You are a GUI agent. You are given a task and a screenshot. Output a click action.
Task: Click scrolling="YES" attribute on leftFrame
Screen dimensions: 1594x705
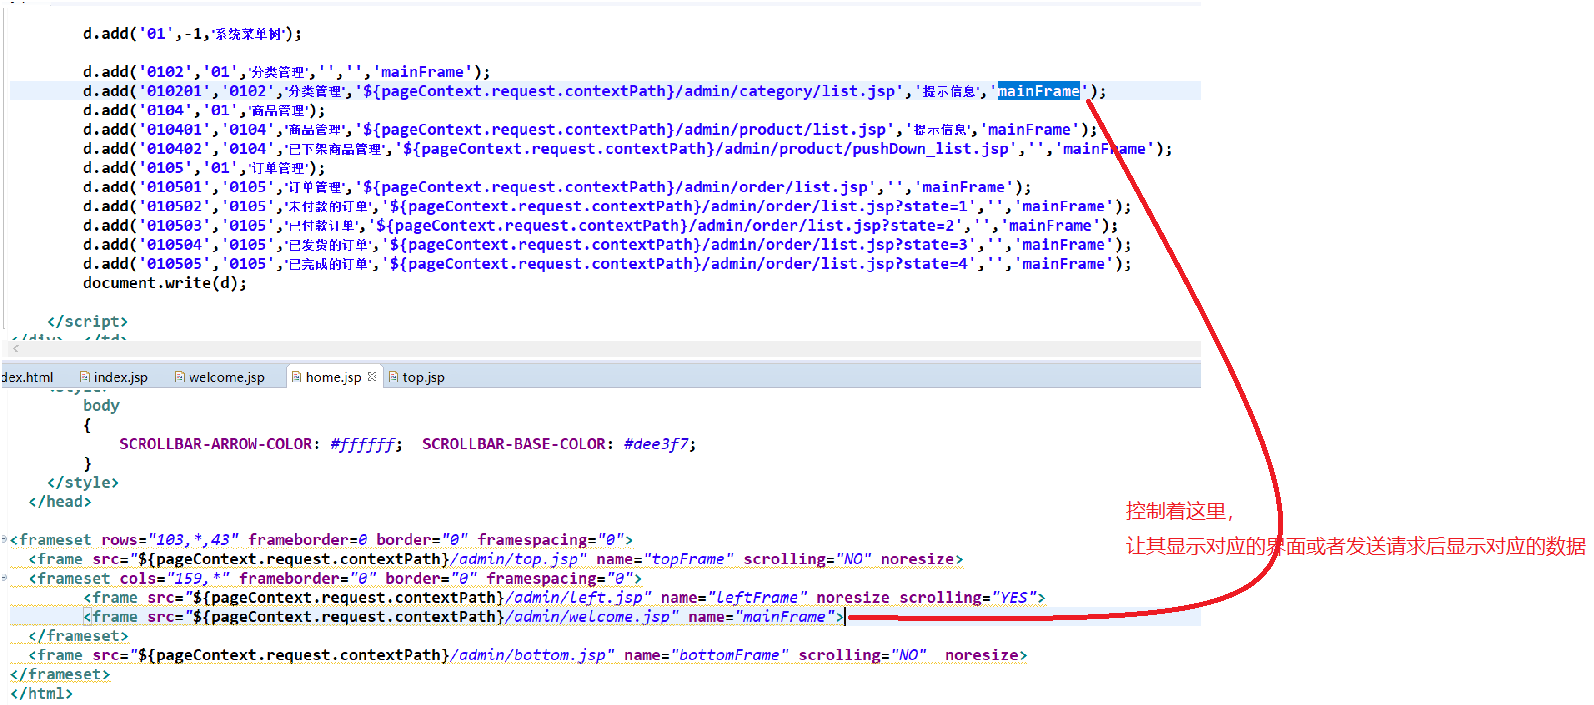click(969, 598)
